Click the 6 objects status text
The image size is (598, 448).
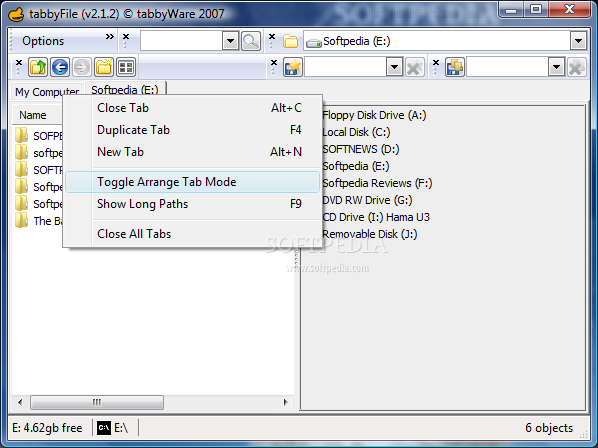tap(549, 428)
